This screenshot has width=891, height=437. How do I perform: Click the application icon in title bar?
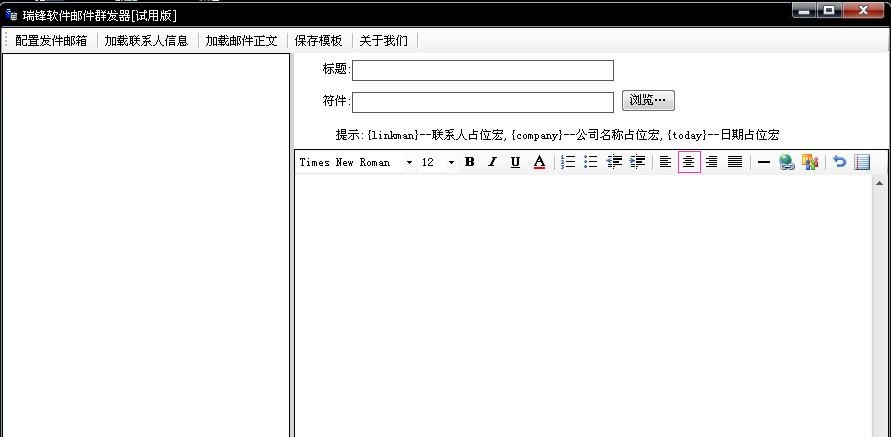[11, 15]
